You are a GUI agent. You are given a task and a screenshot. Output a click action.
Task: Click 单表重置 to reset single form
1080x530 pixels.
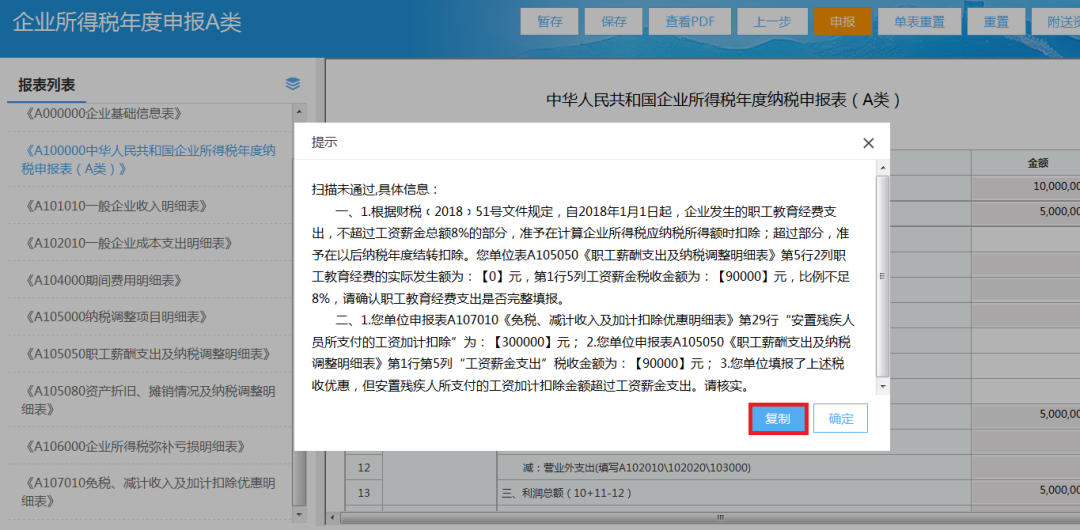point(920,21)
